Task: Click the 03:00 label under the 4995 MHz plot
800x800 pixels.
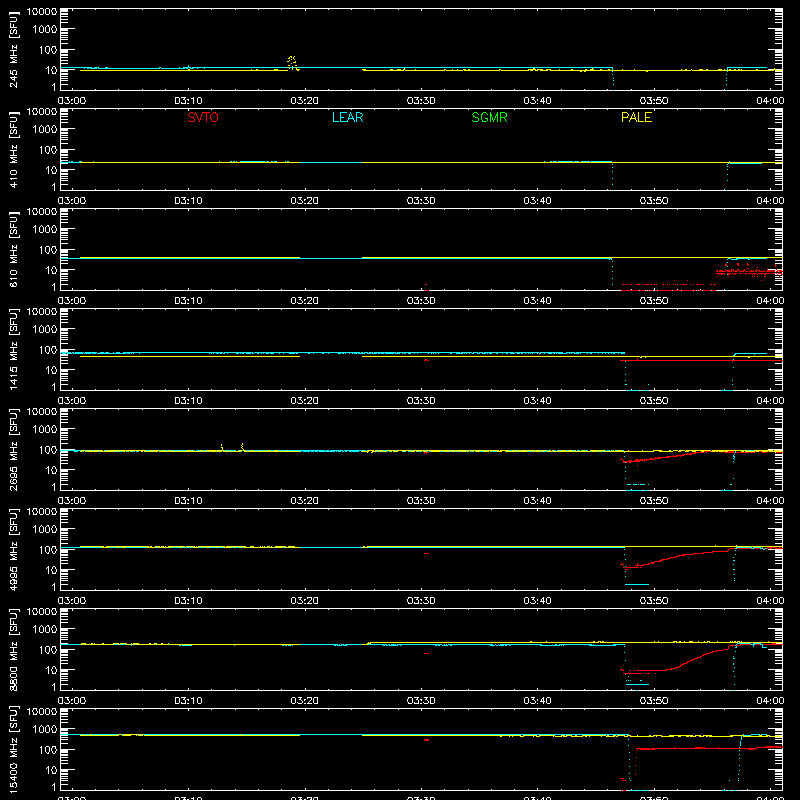Action: pos(71,601)
